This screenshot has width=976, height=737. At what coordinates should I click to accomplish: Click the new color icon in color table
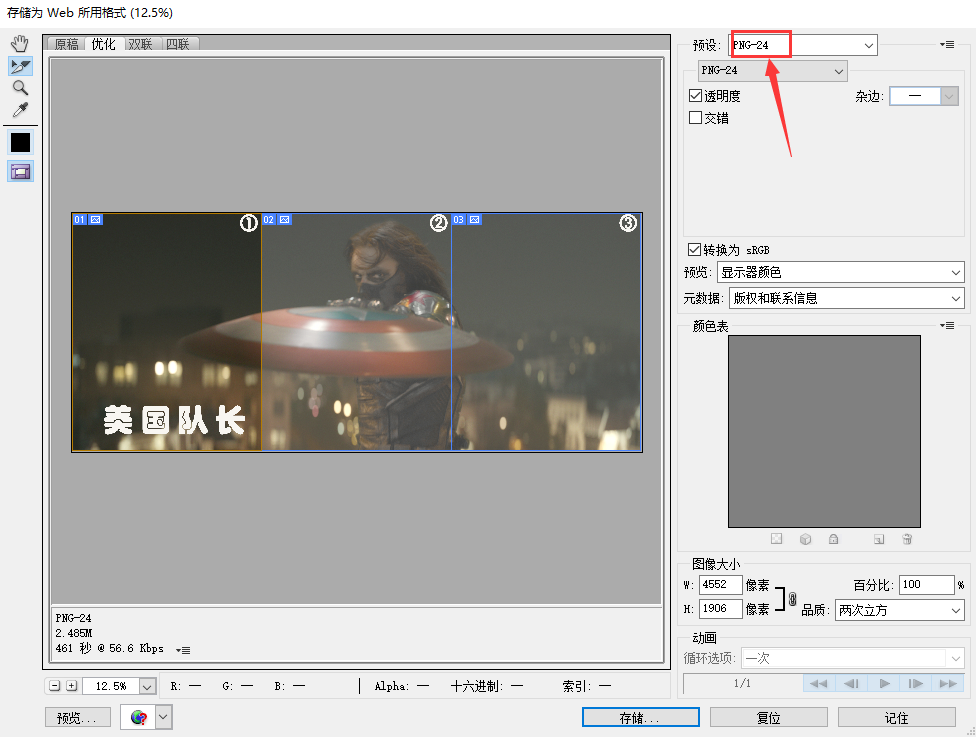[x=879, y=539]
